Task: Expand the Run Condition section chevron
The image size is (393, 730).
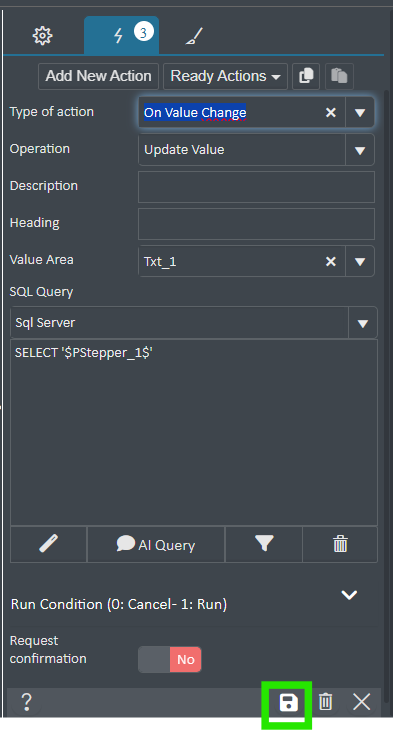Action: pos(349,595)
